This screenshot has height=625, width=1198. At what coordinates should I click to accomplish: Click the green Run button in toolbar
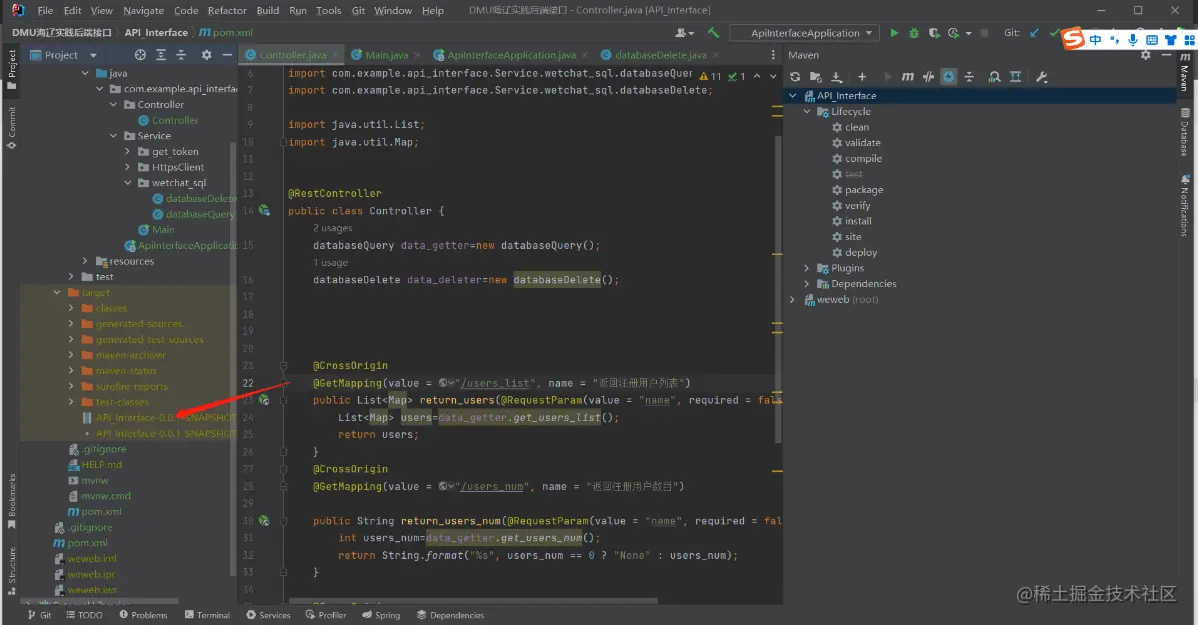pos(894,33)
